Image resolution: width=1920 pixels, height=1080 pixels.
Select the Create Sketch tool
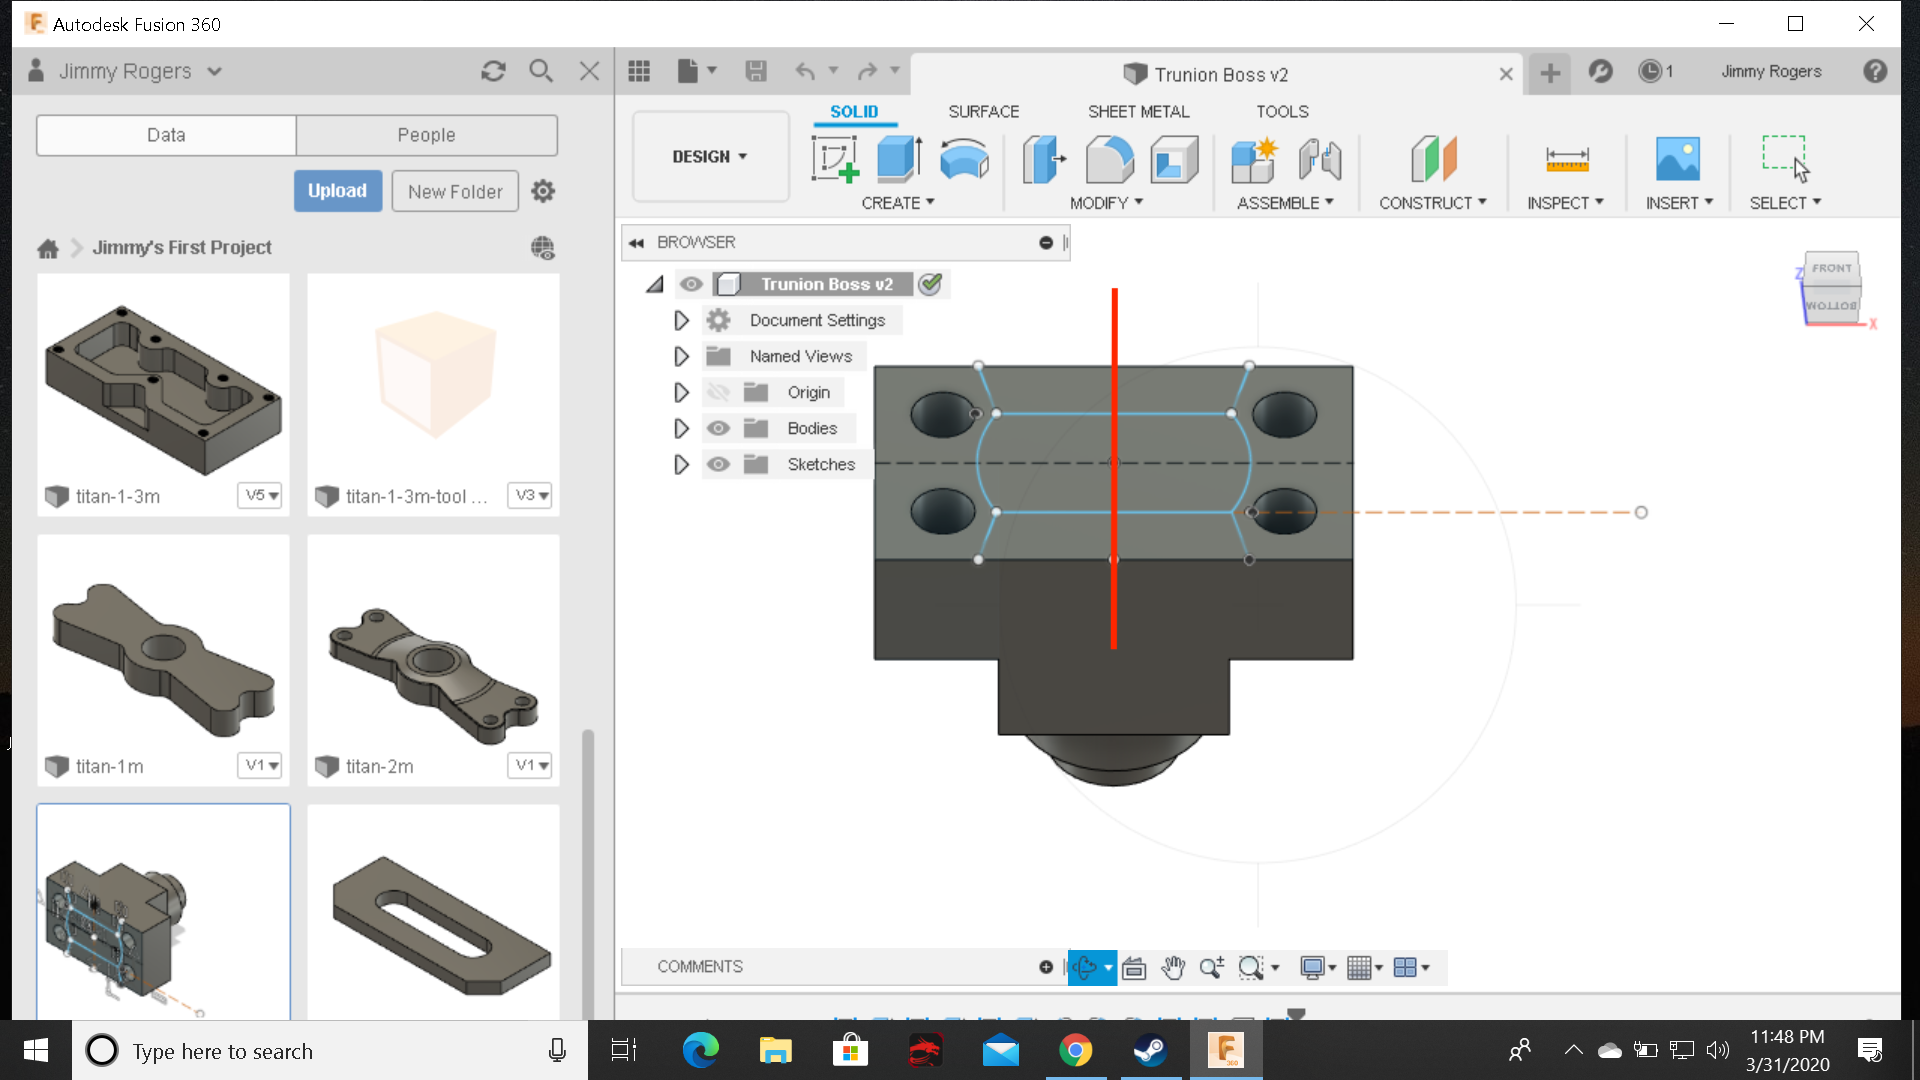(834, 160)
